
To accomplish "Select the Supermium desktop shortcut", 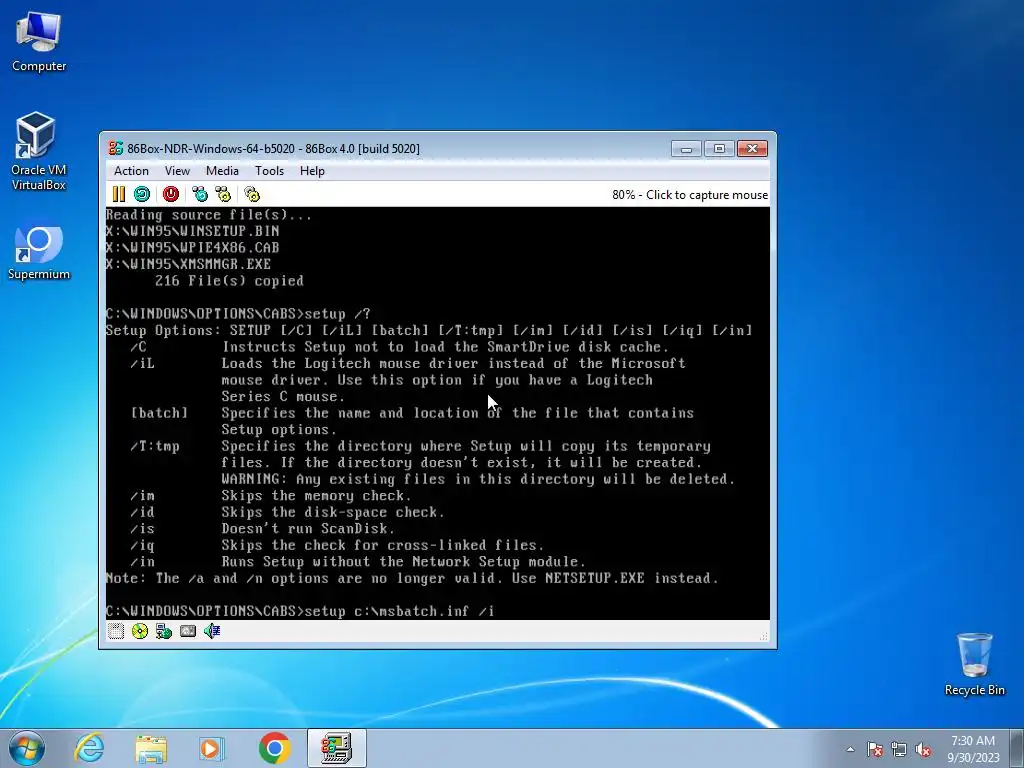I will coord(39,253).
